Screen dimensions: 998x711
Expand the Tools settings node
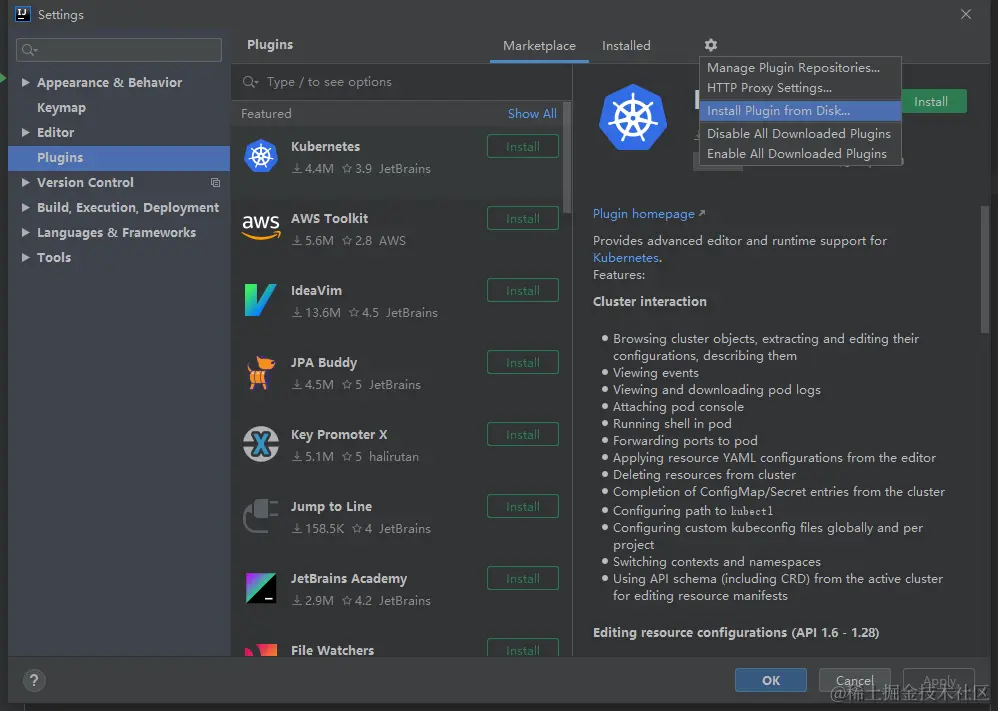pos(25,257)
